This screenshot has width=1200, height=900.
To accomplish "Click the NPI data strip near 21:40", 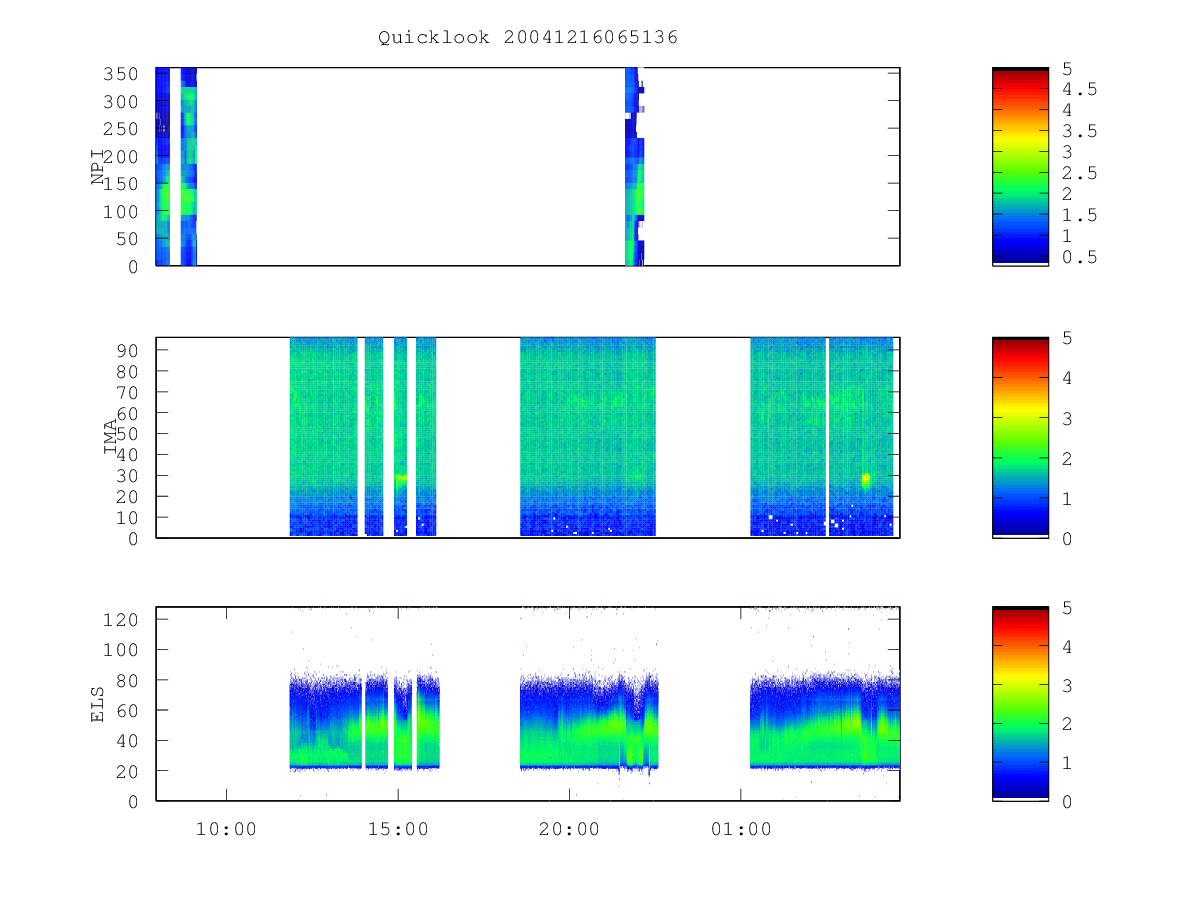I will (634, 167).
